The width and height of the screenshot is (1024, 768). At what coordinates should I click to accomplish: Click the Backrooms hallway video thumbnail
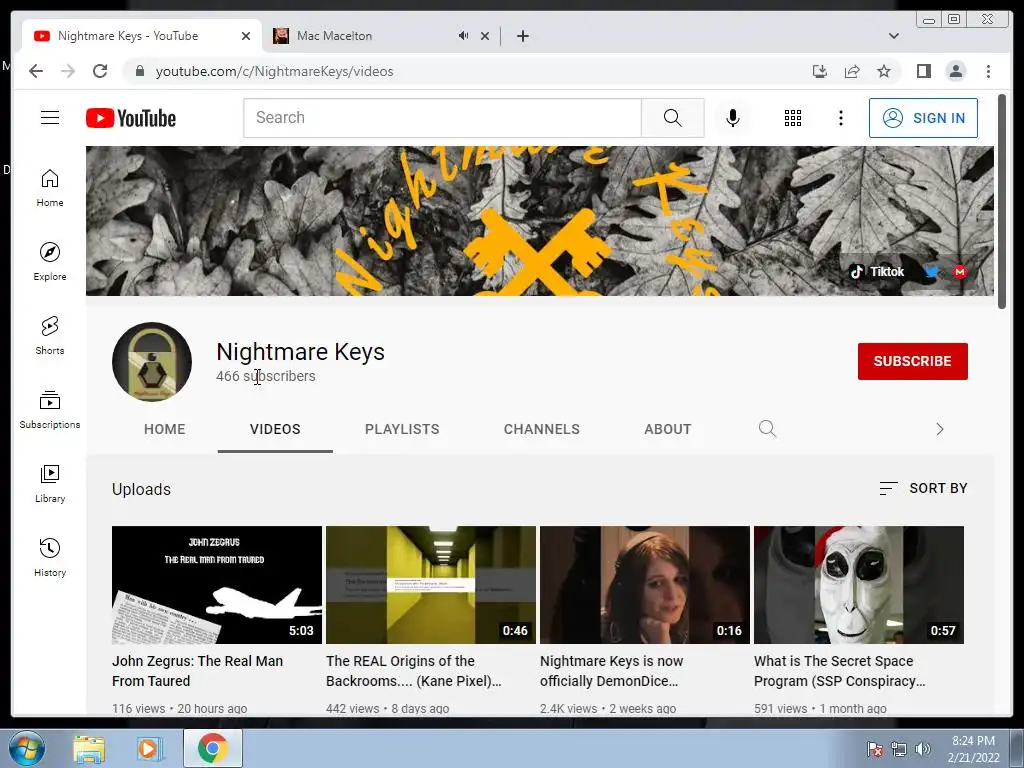coord(431,584)
